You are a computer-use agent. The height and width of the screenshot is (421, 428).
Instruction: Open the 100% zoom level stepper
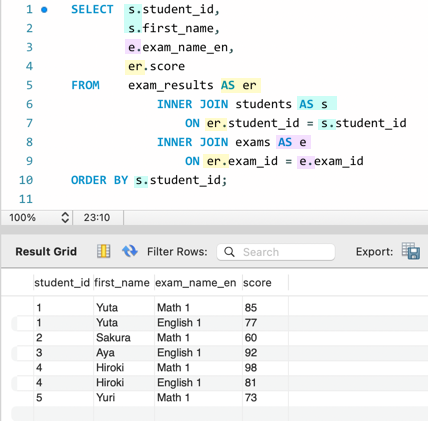(65, 218)
